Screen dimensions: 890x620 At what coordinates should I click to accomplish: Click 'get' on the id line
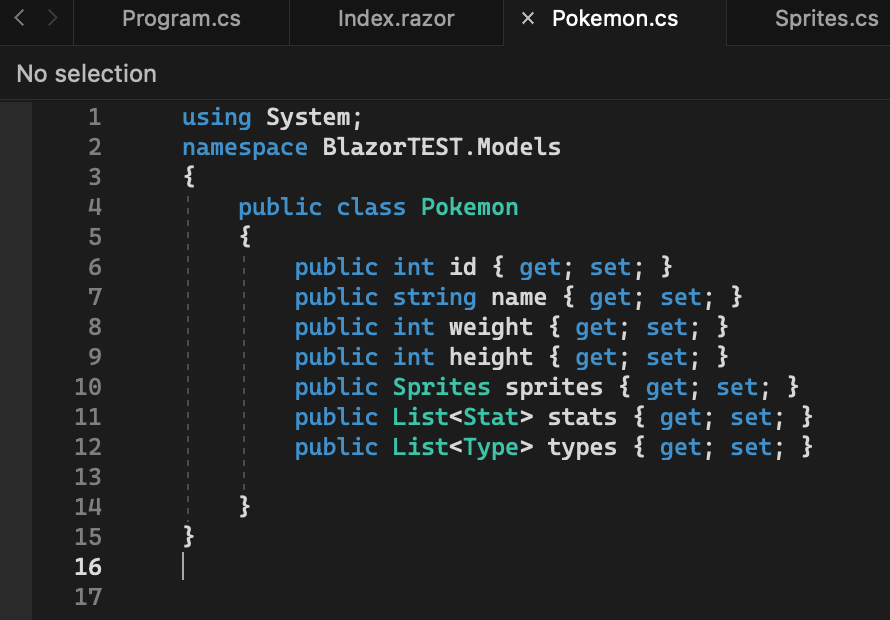(x=540, y=268)
